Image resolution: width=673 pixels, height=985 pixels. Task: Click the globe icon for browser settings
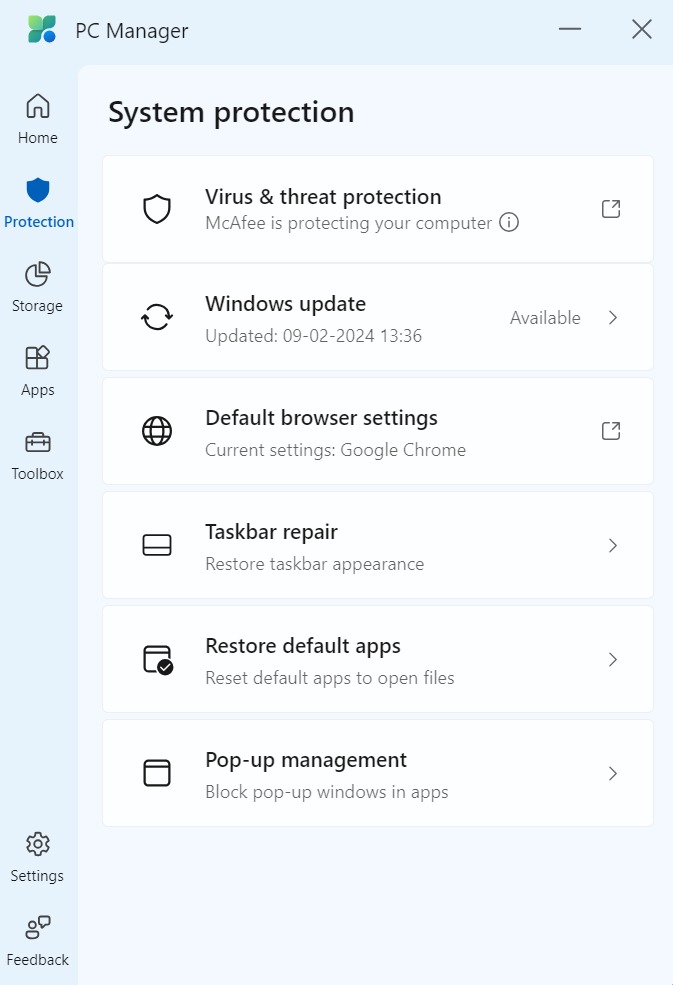[157, 431]
